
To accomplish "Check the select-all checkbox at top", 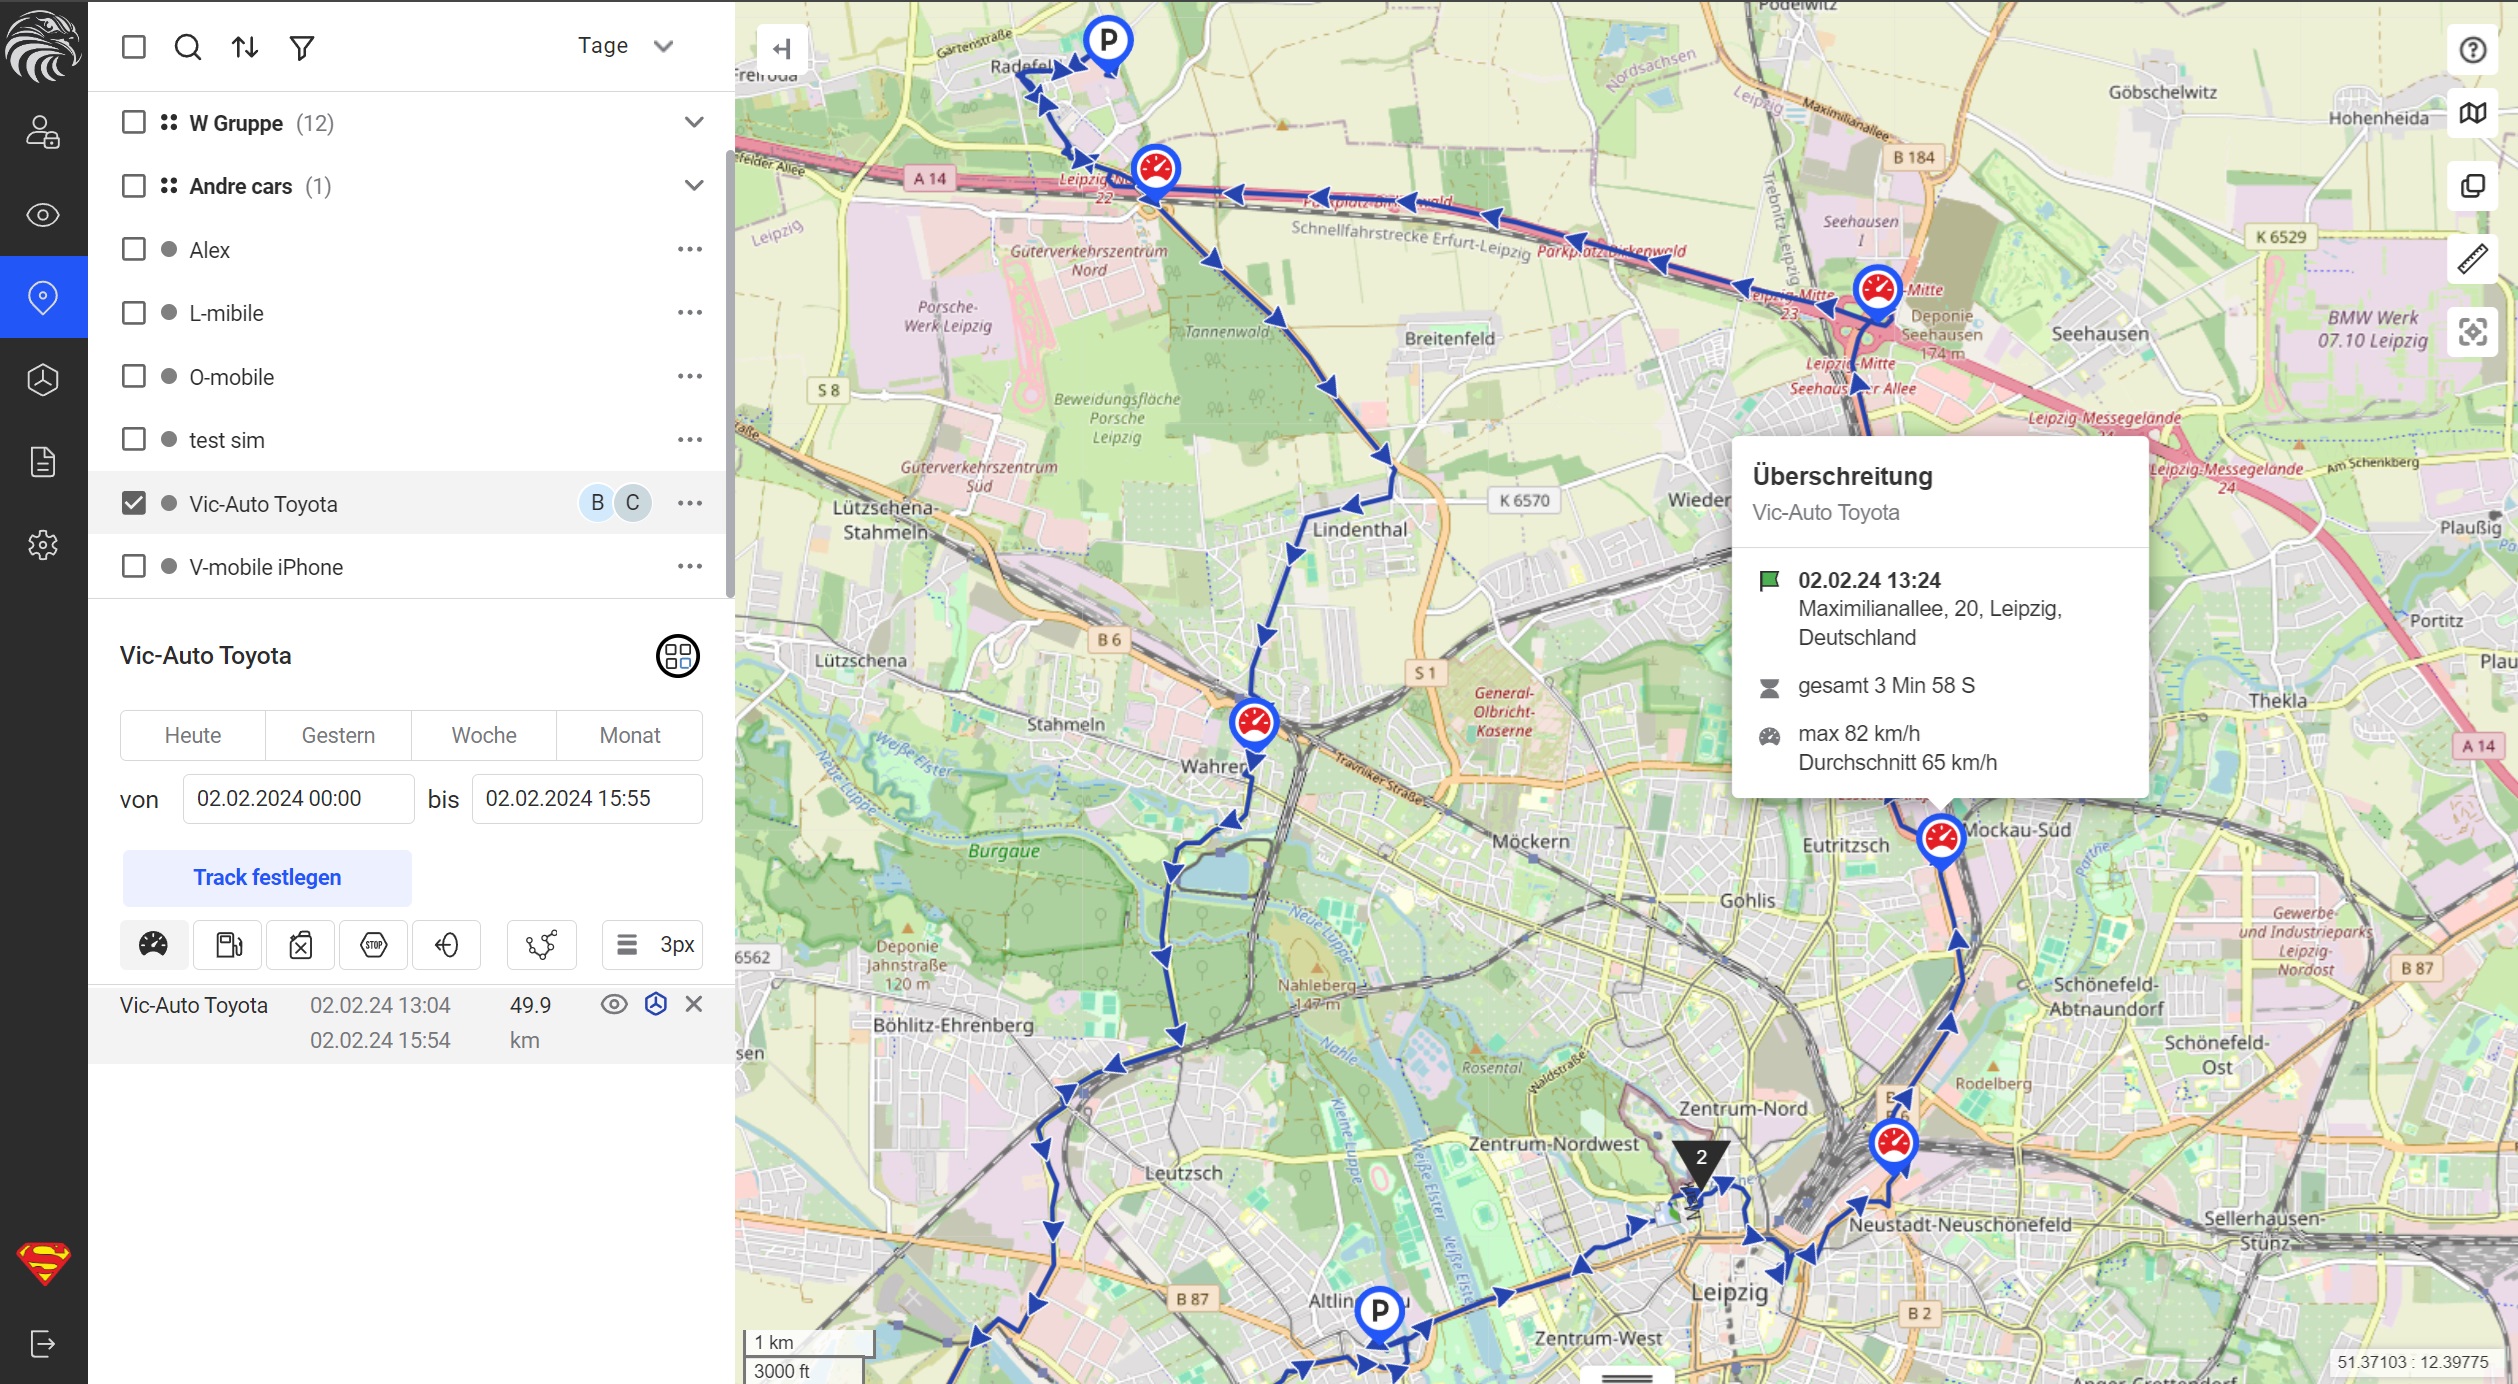I will (133, 47).
